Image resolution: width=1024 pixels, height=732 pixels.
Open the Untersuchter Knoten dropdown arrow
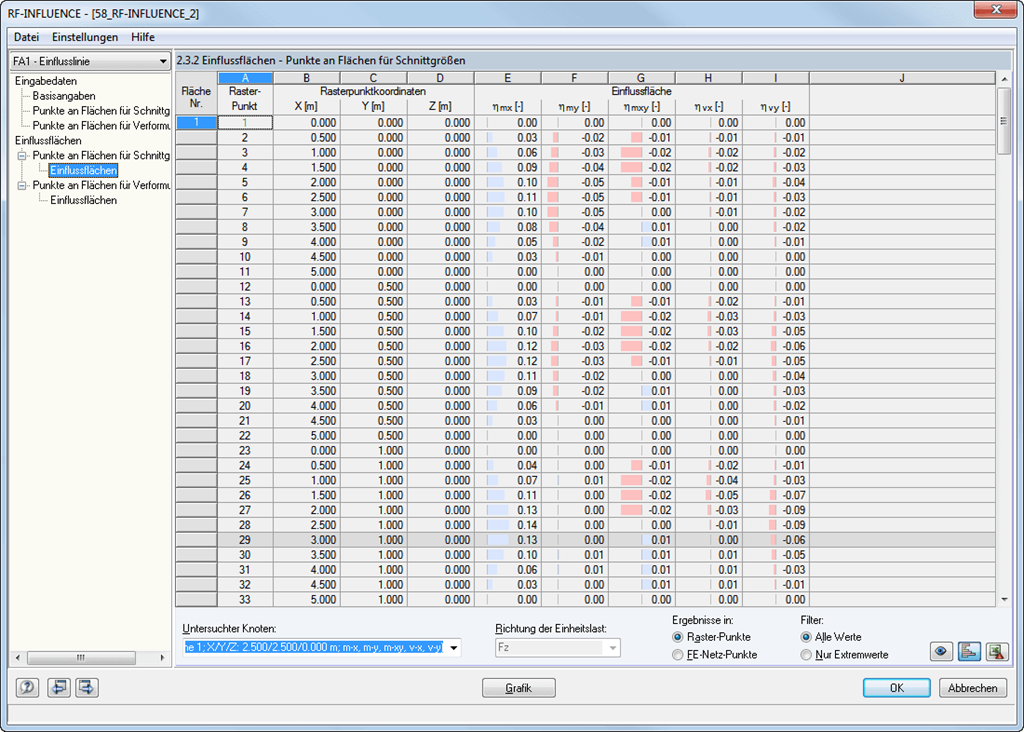tap(454, 648)
